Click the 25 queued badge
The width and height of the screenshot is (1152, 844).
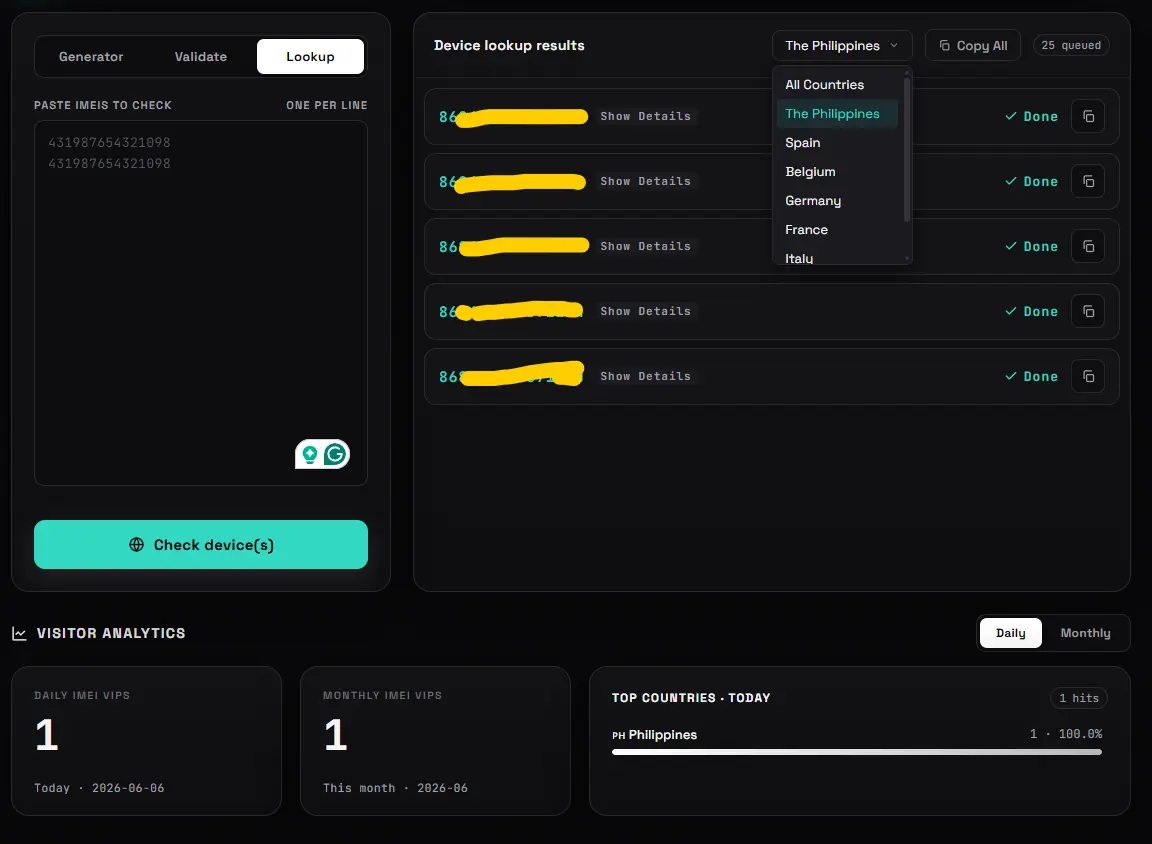pos(1070,46)
